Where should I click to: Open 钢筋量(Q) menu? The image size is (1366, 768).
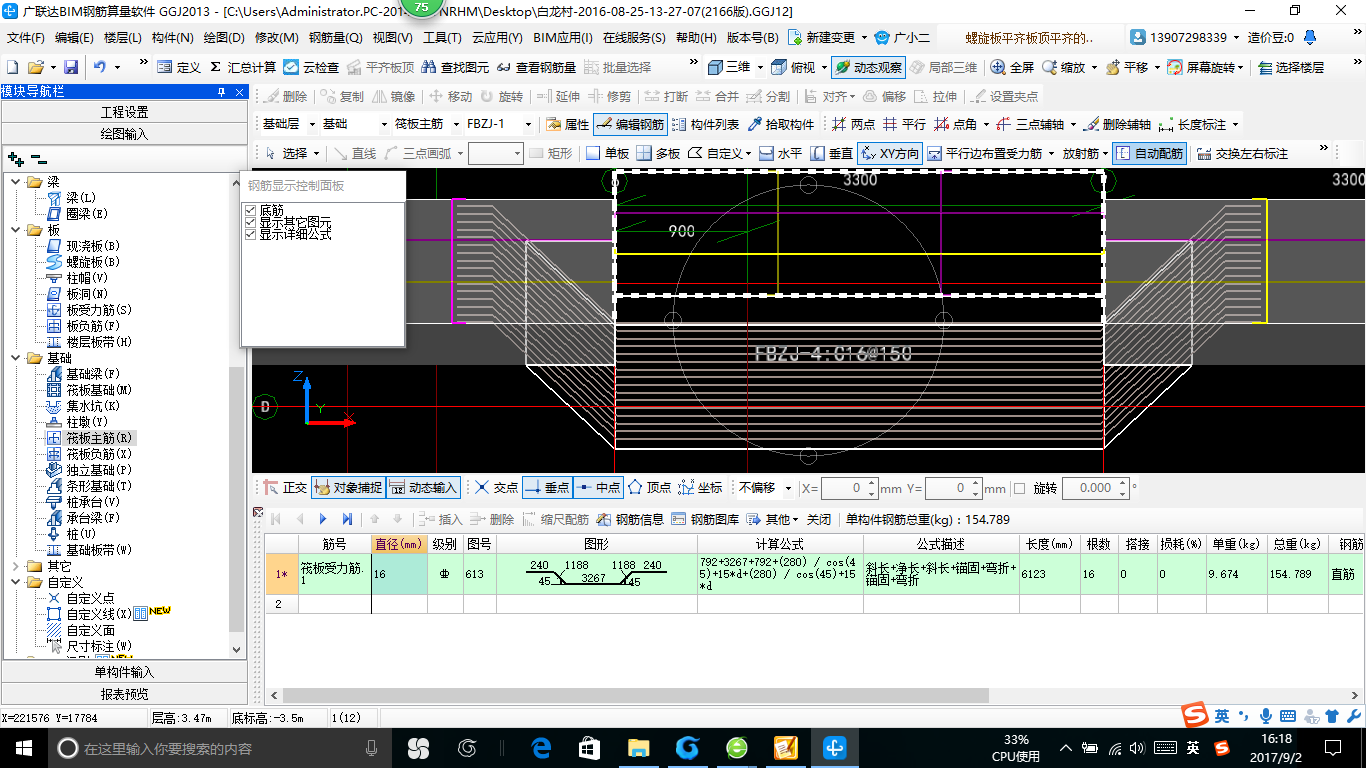click(x=335, y=37)
